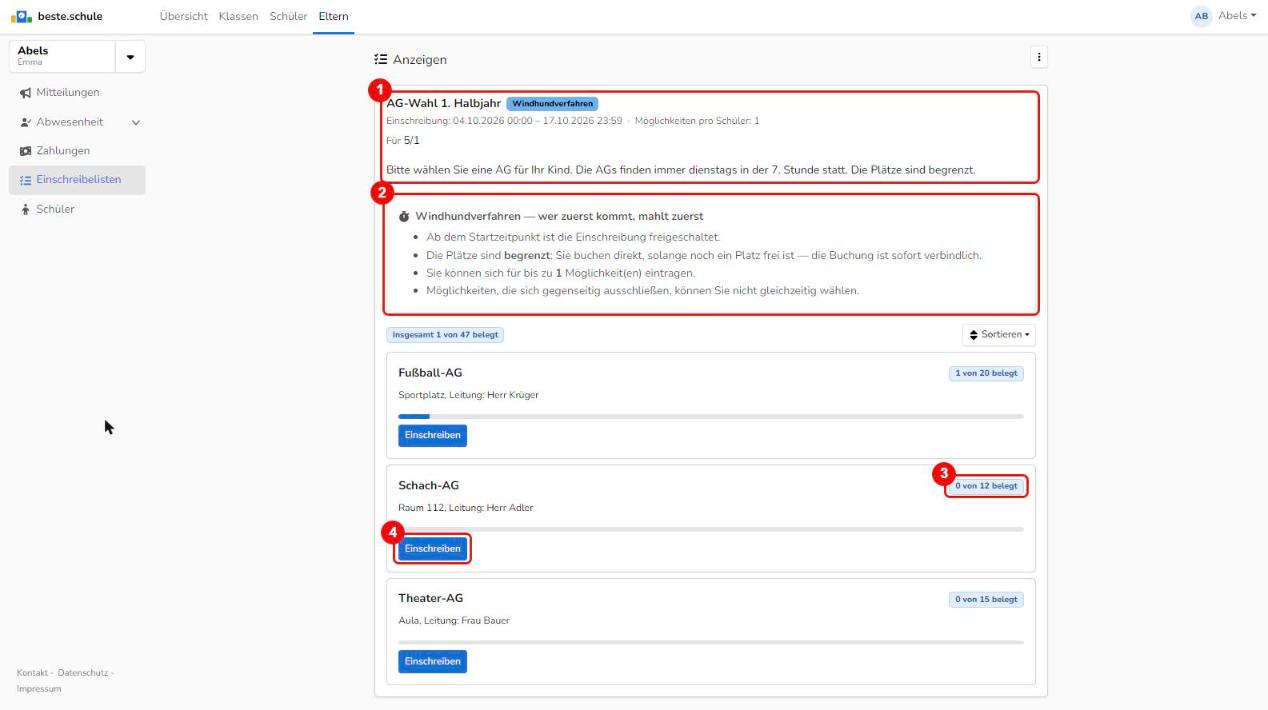The height and width of the screenshot is (710, 1268).
Task: Enroll in the Fußball-AG
Action: pos(432,436)
